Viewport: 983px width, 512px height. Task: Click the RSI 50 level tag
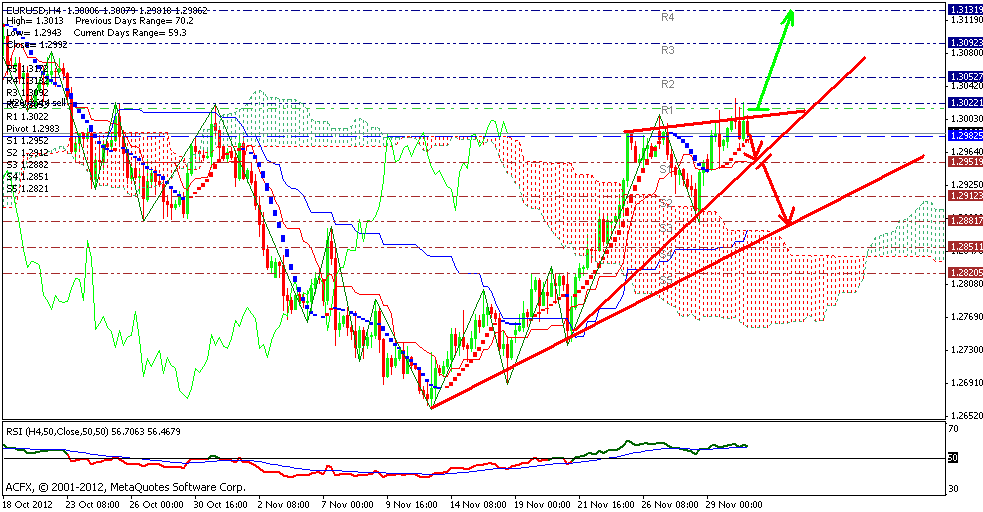coord(954,458)
